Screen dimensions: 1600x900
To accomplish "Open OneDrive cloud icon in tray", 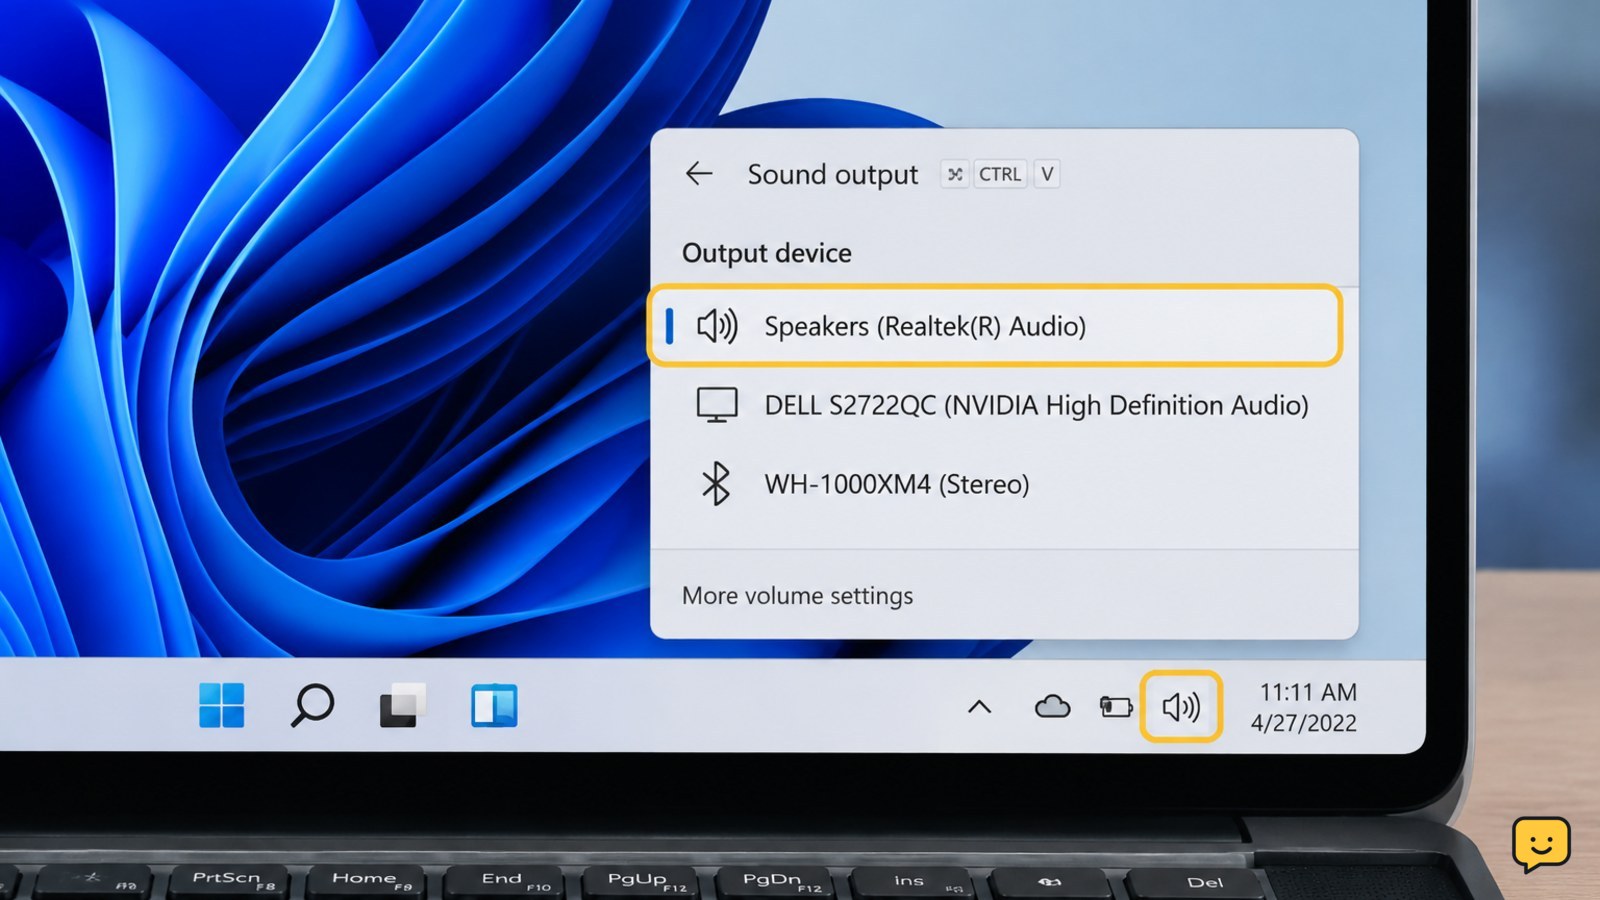I will (1052, 708).
